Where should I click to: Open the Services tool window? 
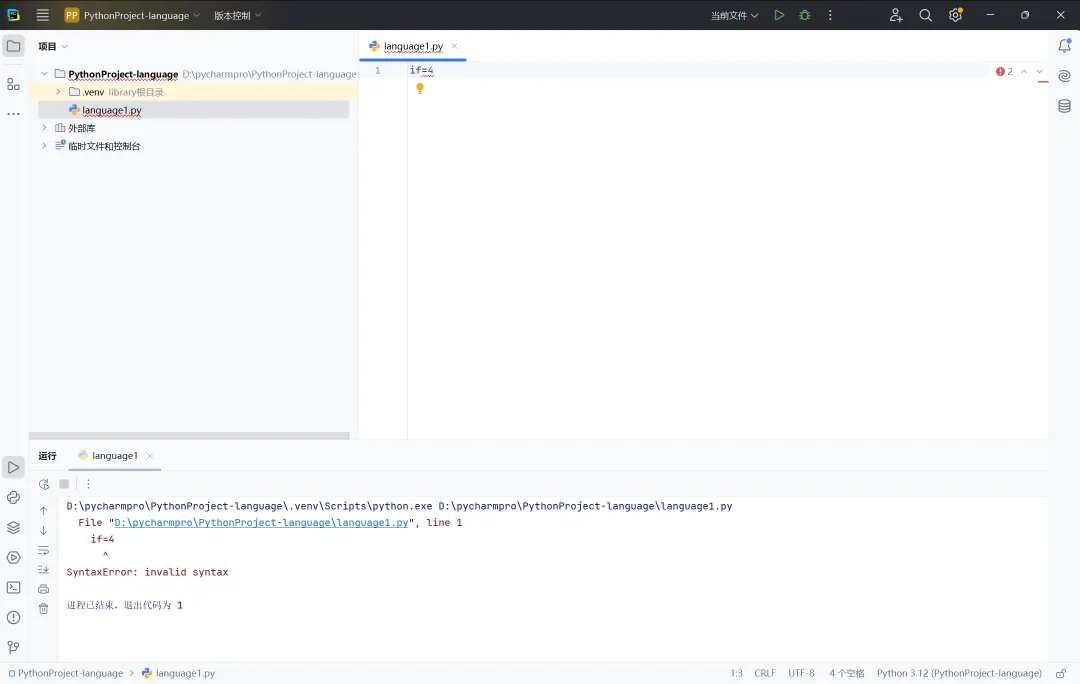coord(13,557)
